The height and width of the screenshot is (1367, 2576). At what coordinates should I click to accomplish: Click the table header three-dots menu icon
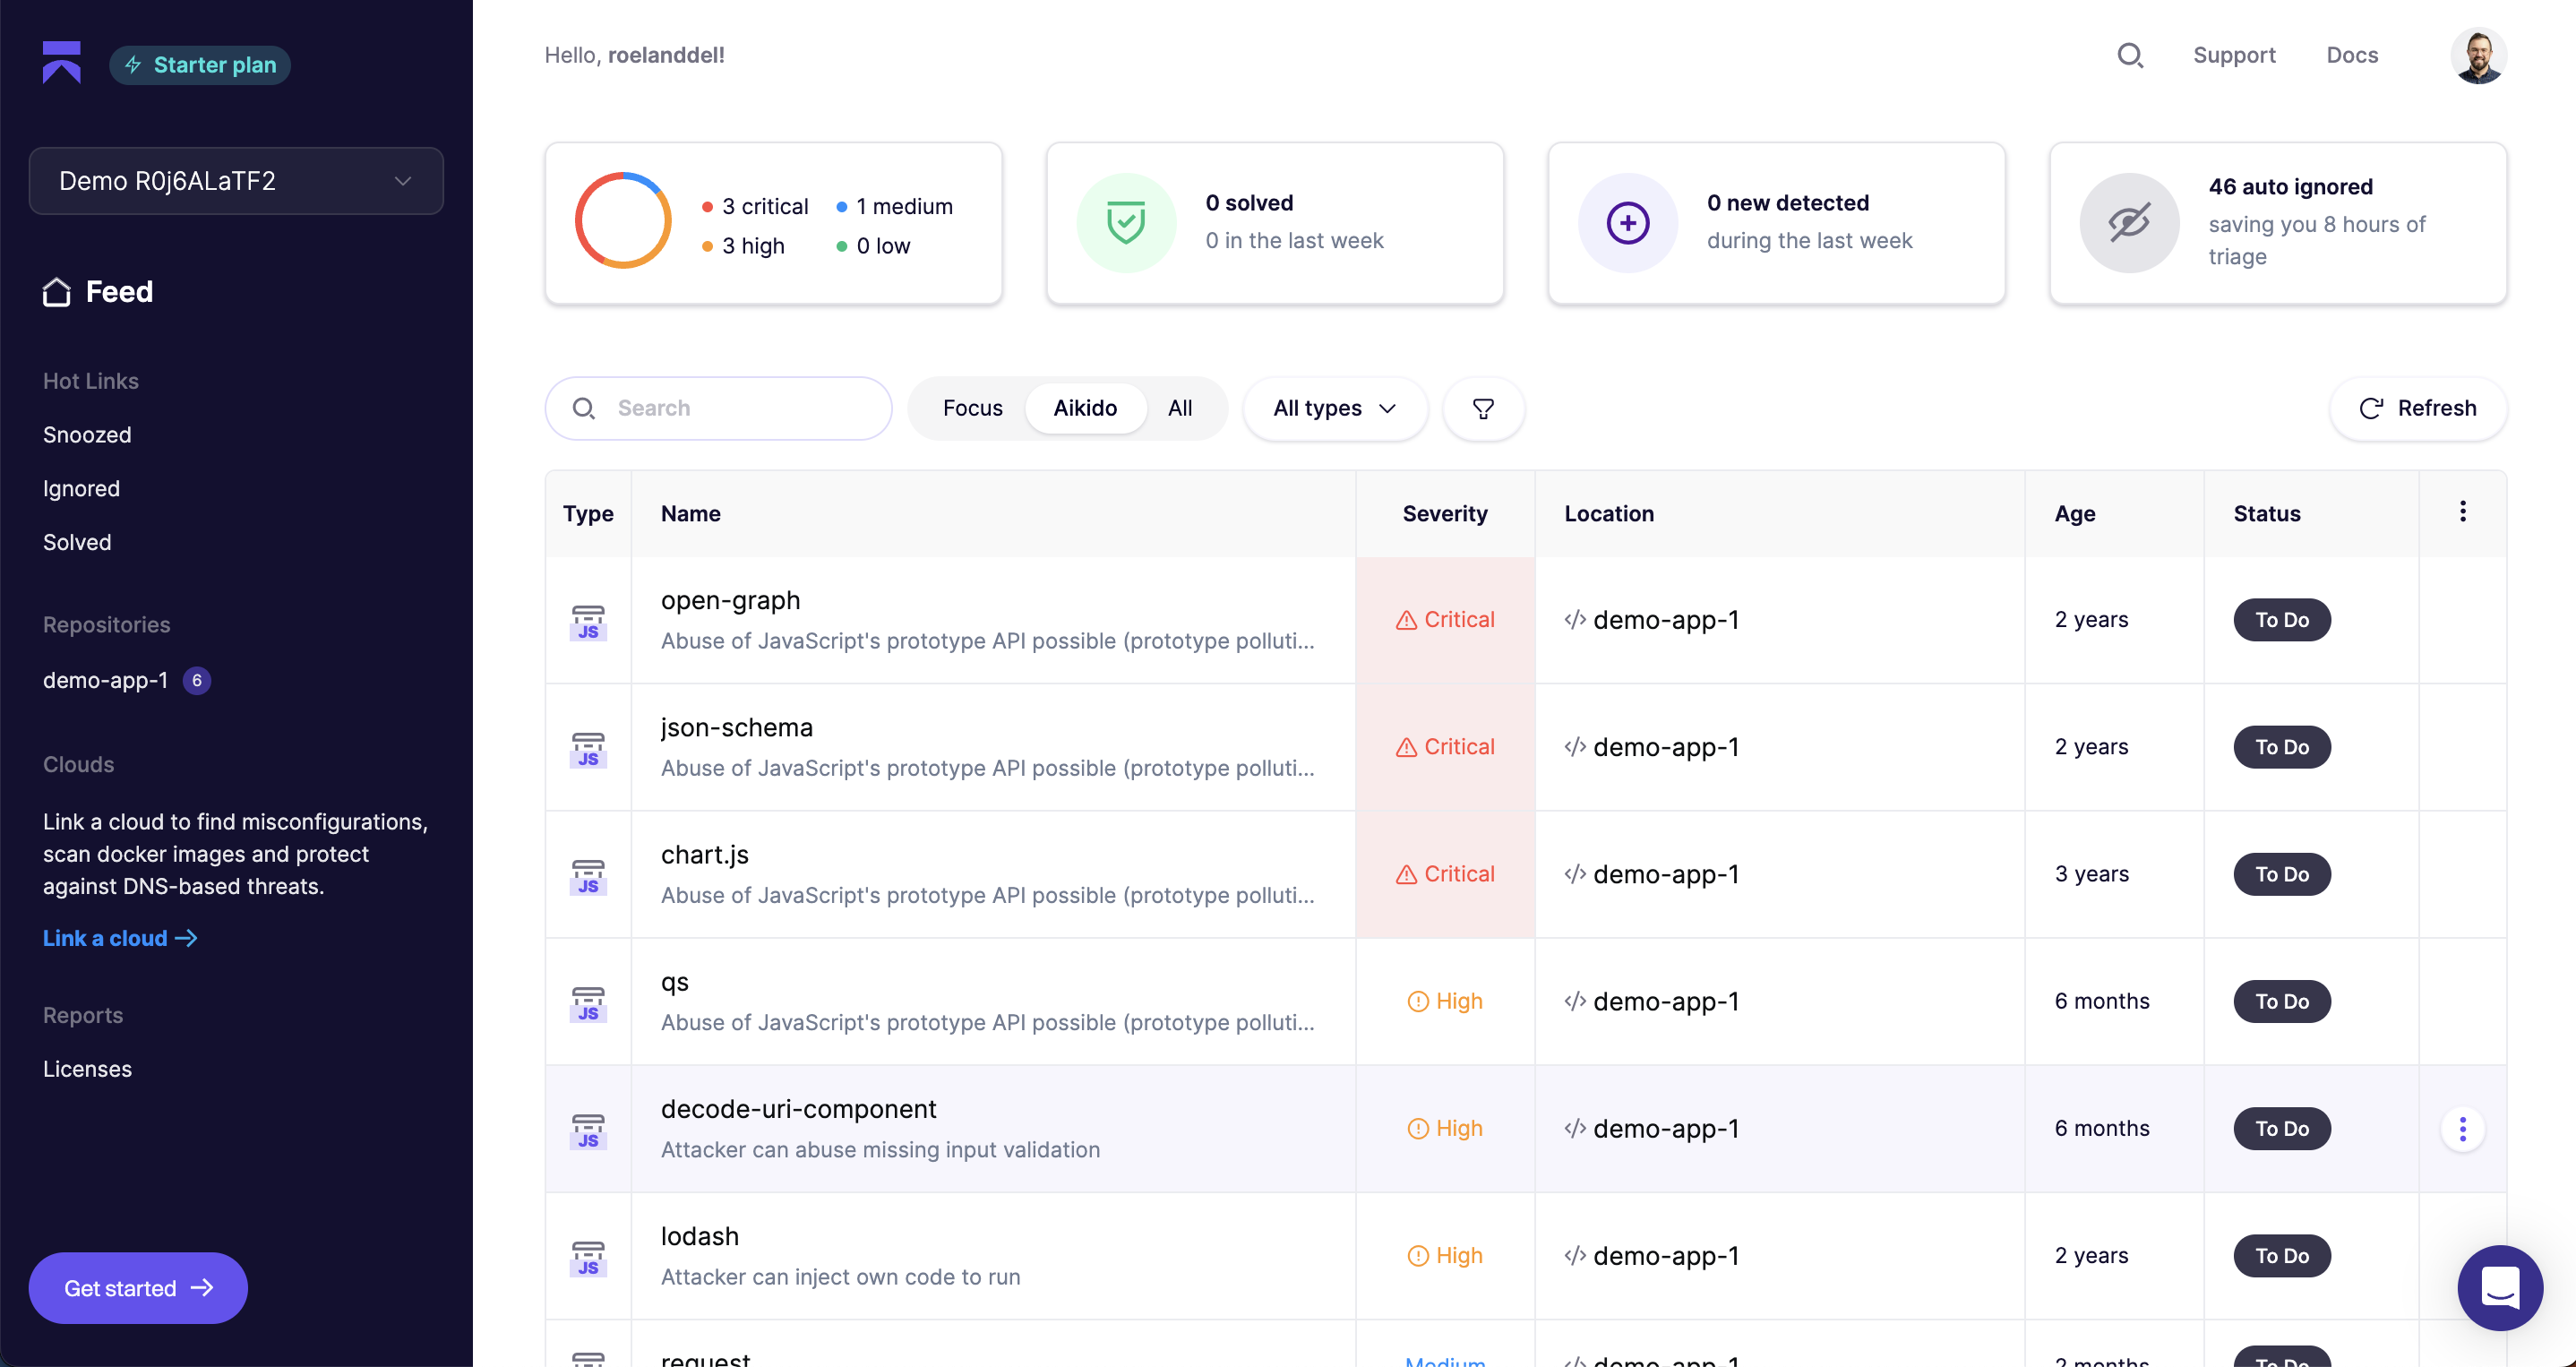pos(2462,512)
